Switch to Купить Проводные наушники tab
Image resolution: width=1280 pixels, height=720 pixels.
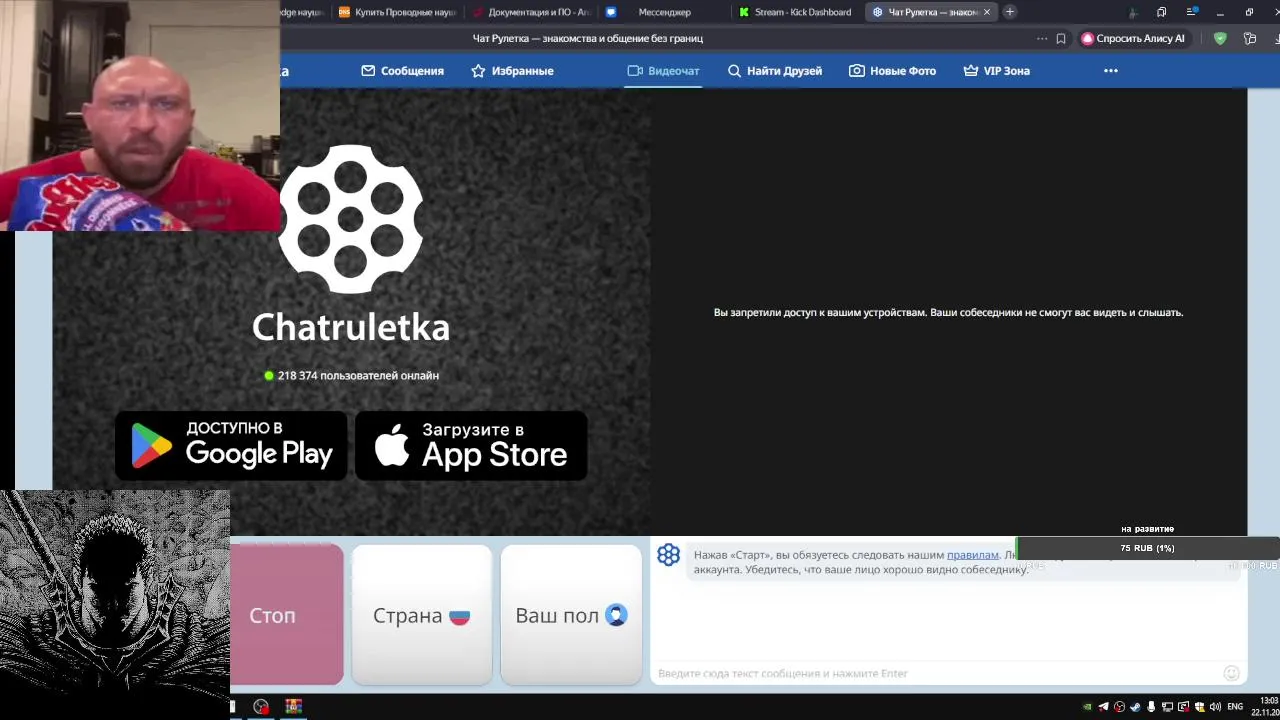398,12
